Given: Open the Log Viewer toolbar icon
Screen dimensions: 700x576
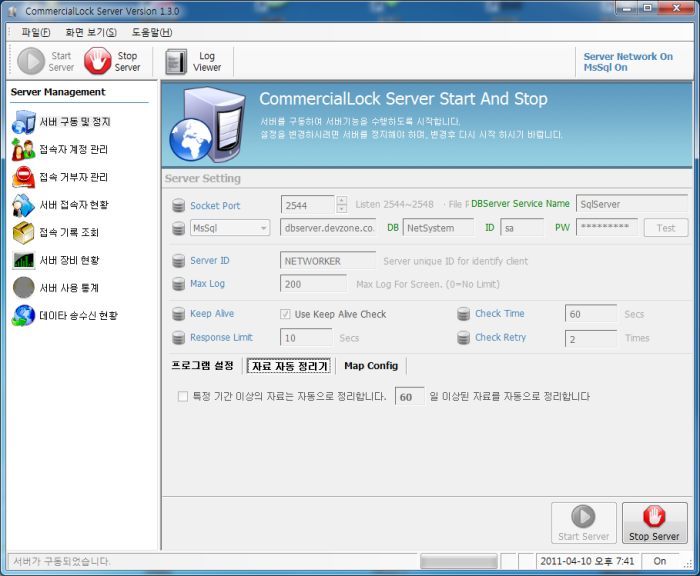Looking at the screenshot, I should click(x=176, y=62).
